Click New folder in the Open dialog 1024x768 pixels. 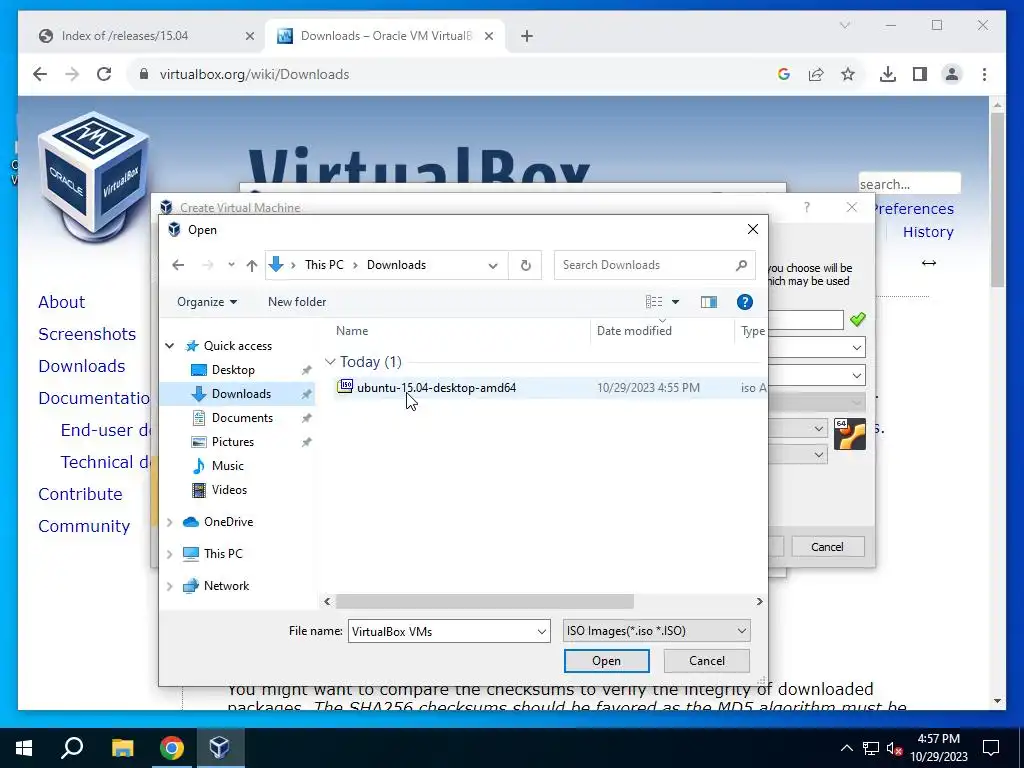pos(296,302)
